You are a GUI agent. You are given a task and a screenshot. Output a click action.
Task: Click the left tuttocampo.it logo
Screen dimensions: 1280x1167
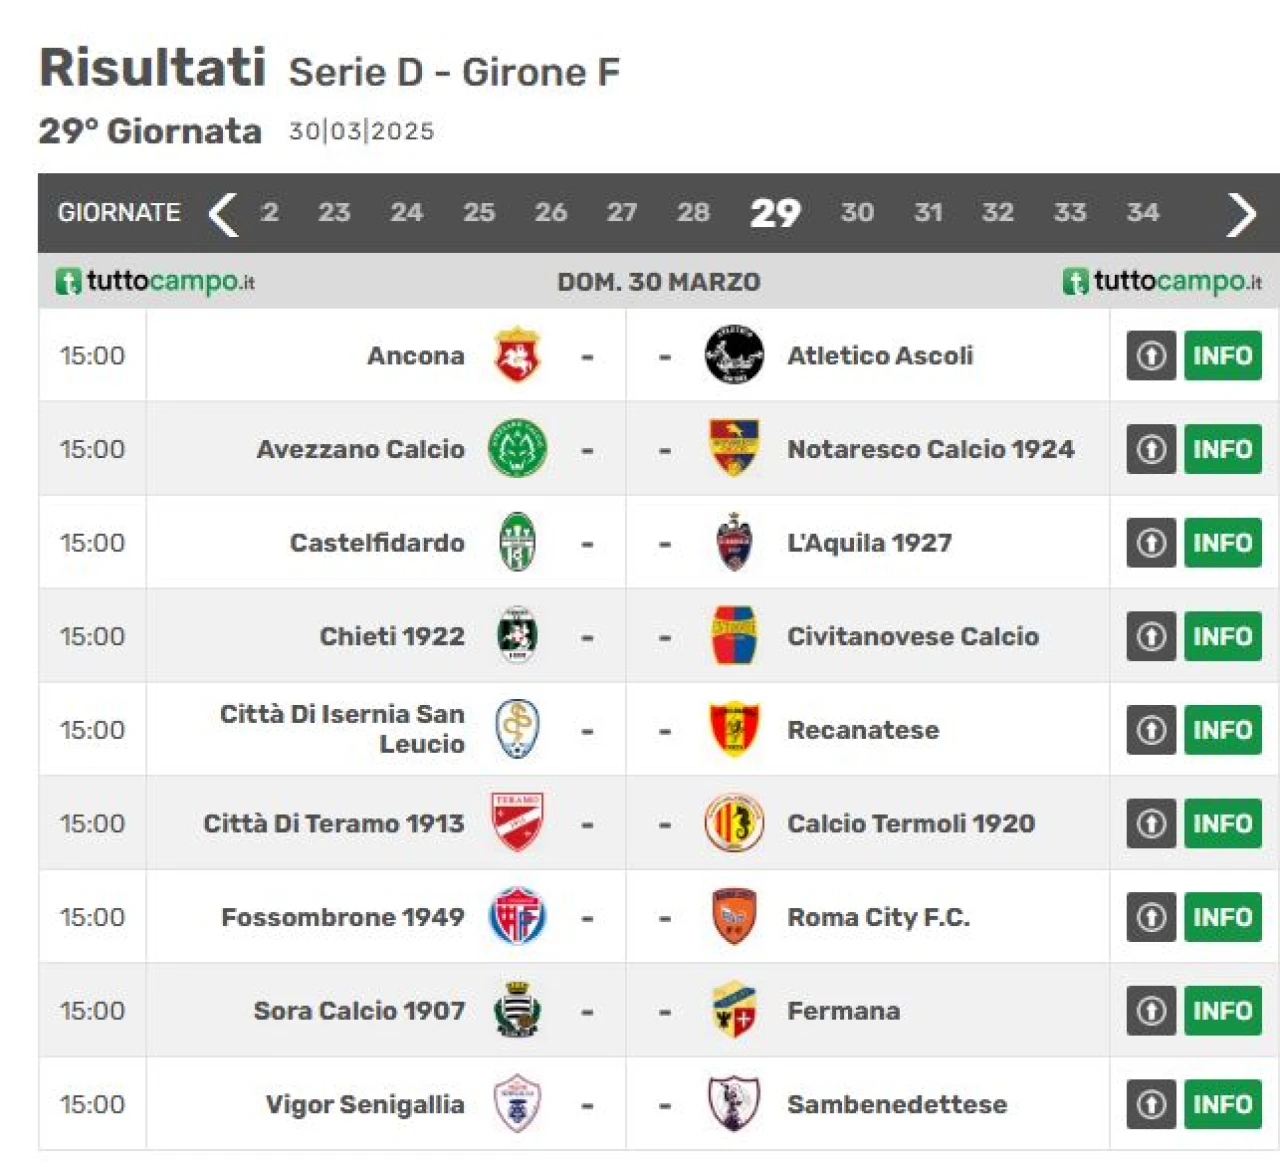click(155, 281)
